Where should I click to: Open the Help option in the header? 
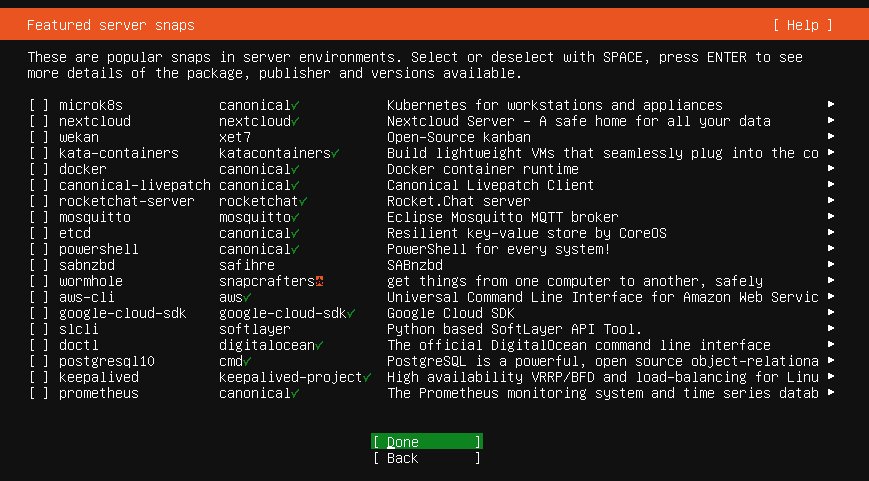[x=802, y=25]
